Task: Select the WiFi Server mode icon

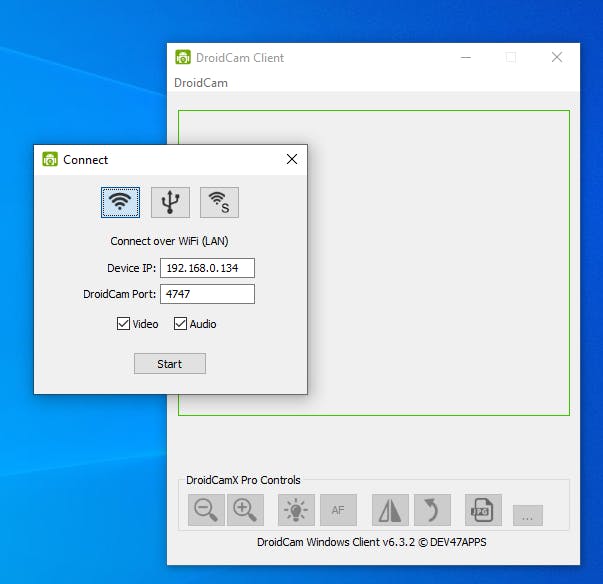Action: click(x=219, y=202)
